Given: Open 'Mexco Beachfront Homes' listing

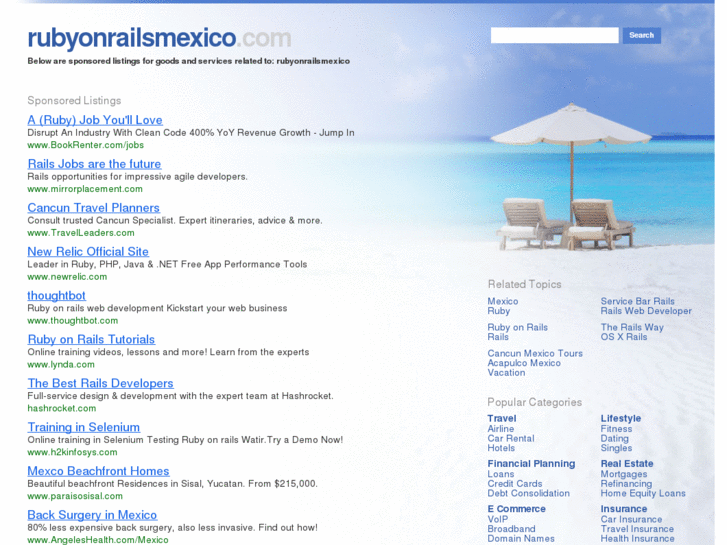Looking at the screenshot, I should (x=98, y=471).
